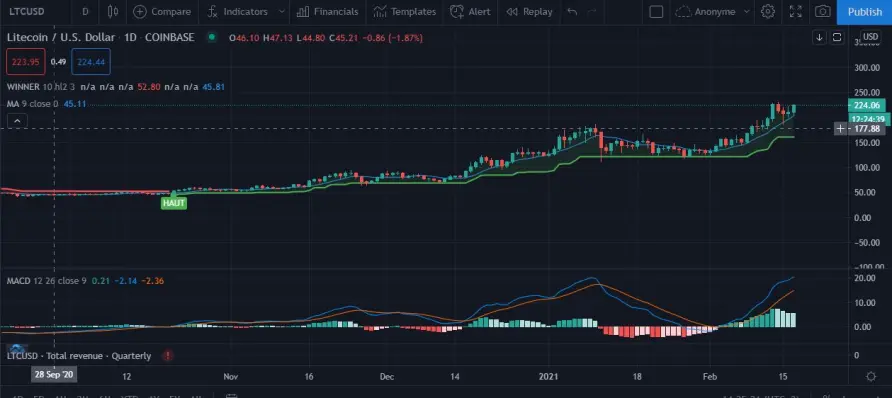Click the plus button at 177.88

[x=840, y=128]
